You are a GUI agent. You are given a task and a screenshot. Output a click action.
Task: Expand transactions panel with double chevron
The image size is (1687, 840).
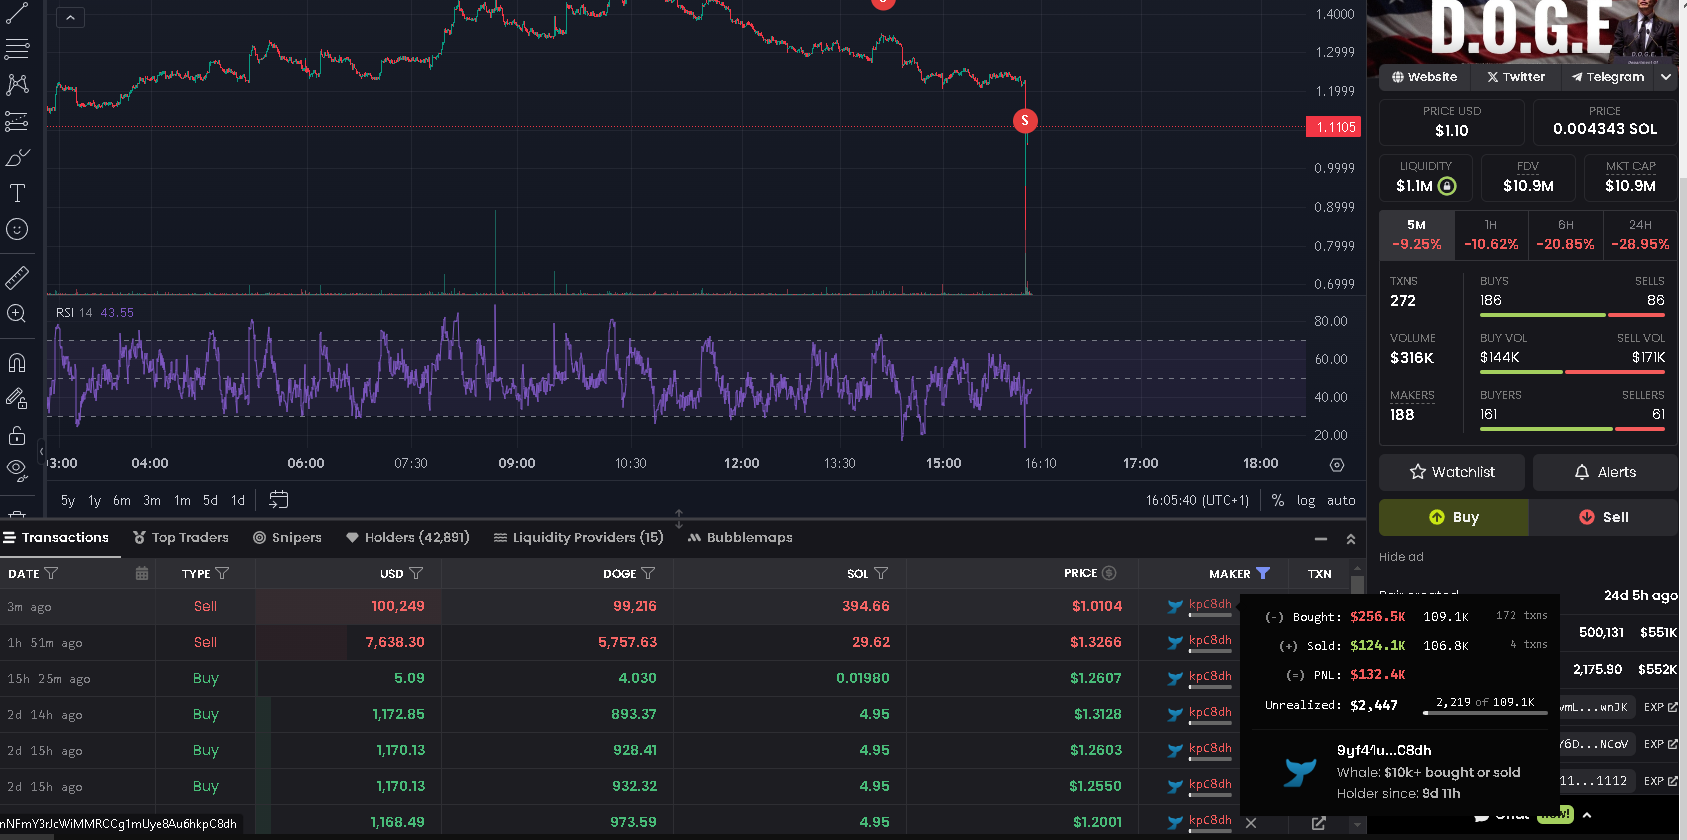coord(1351,539)
